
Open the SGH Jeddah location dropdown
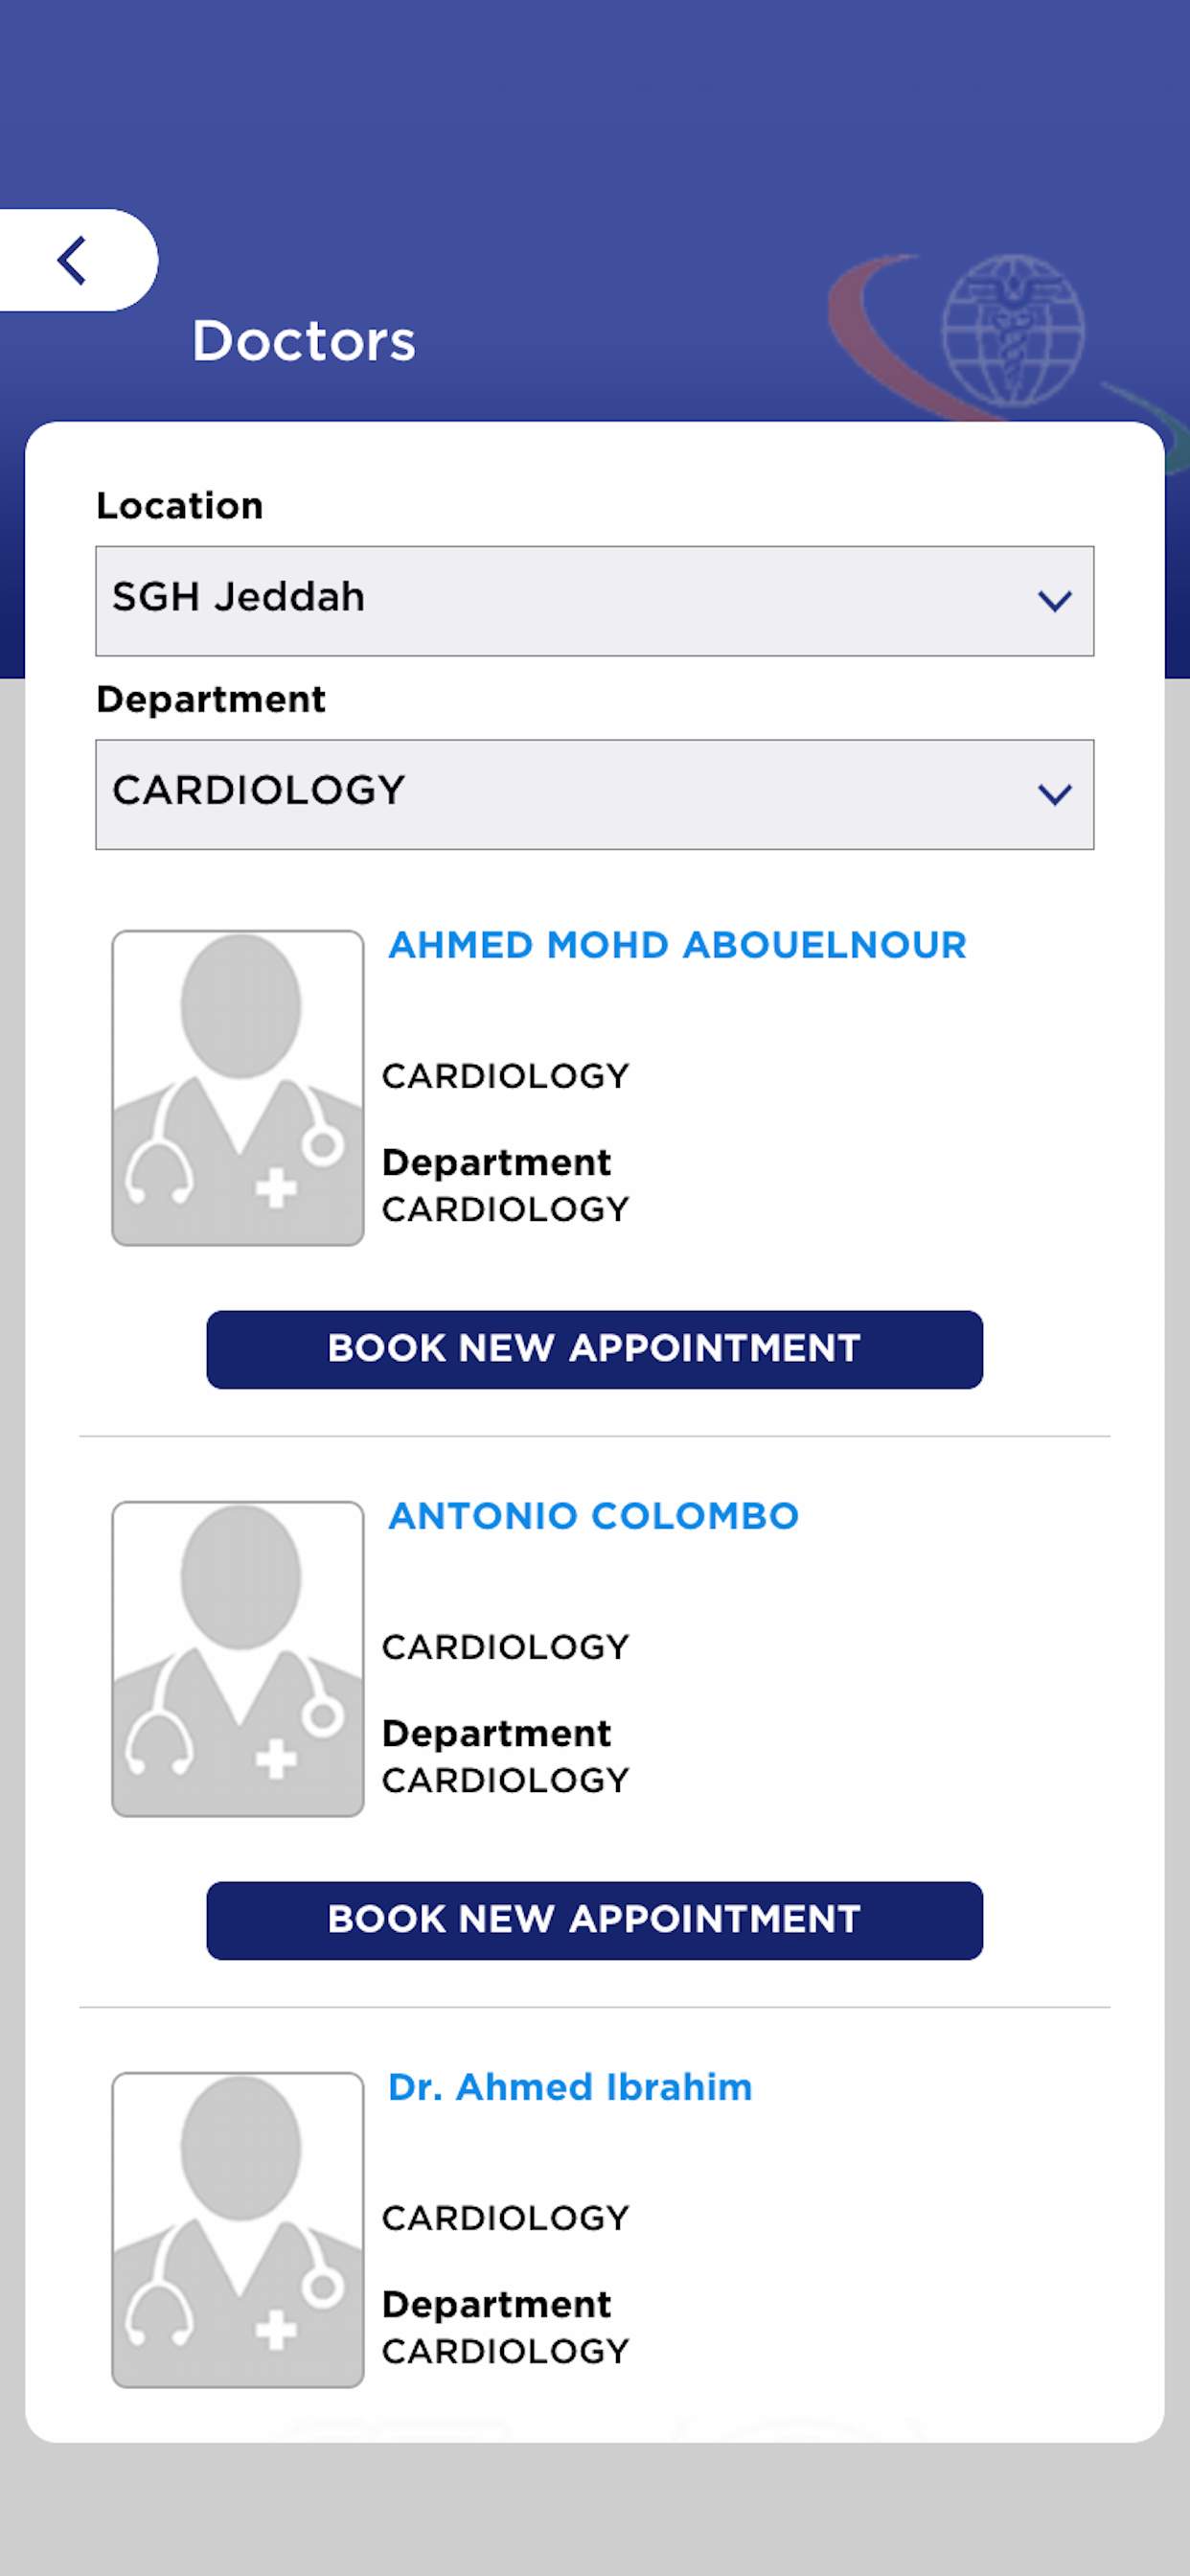[560, 601]
